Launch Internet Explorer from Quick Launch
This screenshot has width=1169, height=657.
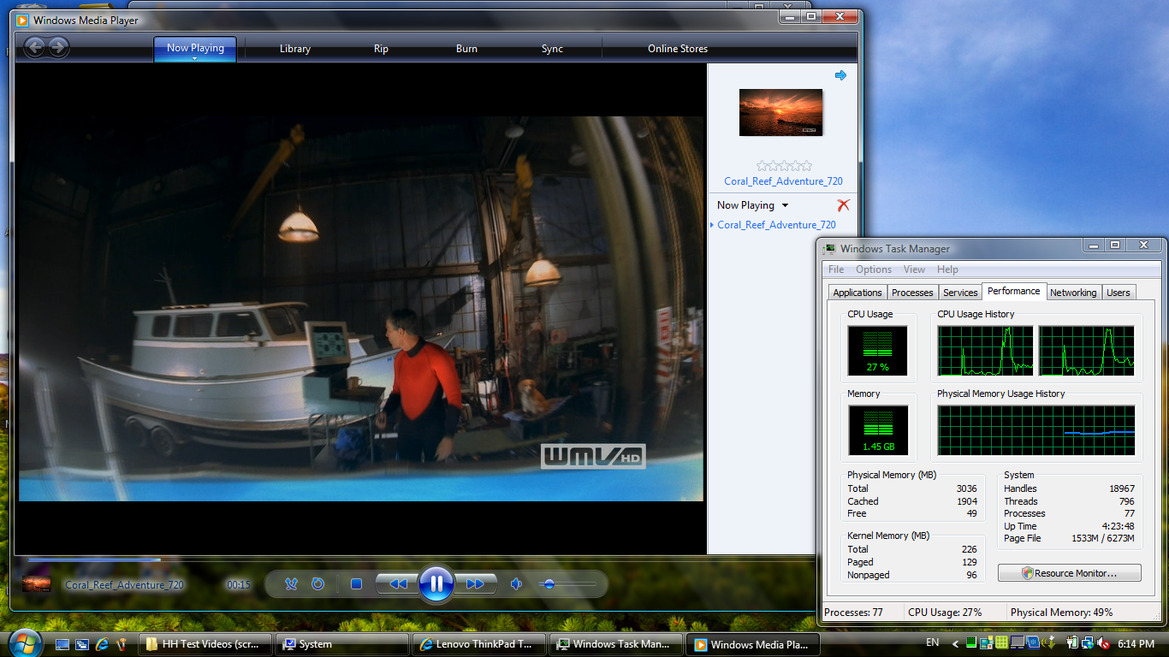[x=102, y=644]
